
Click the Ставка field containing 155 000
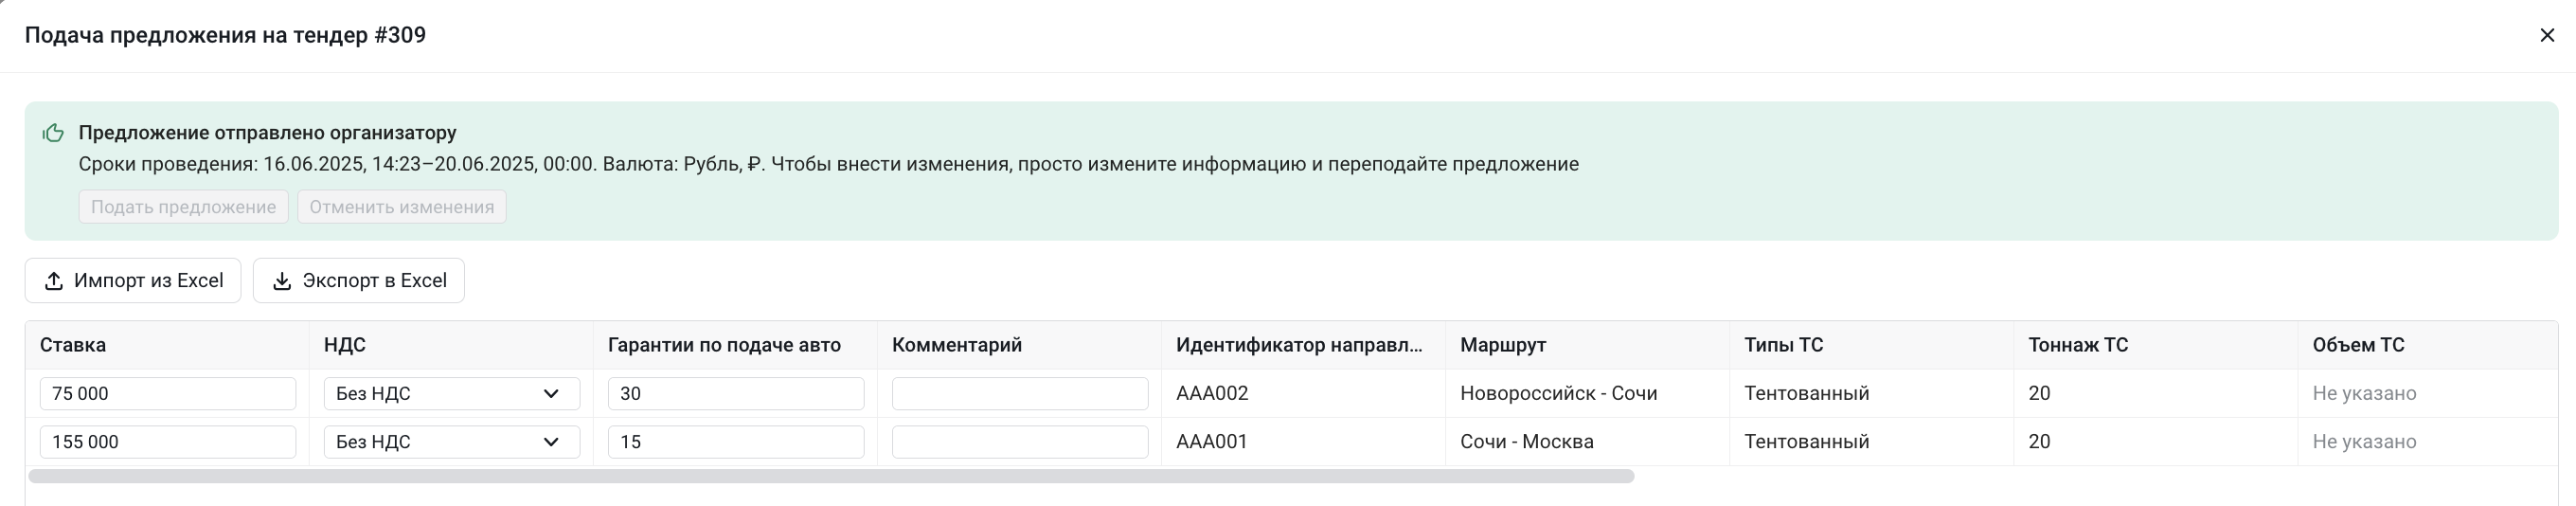(x=168, y=442)
